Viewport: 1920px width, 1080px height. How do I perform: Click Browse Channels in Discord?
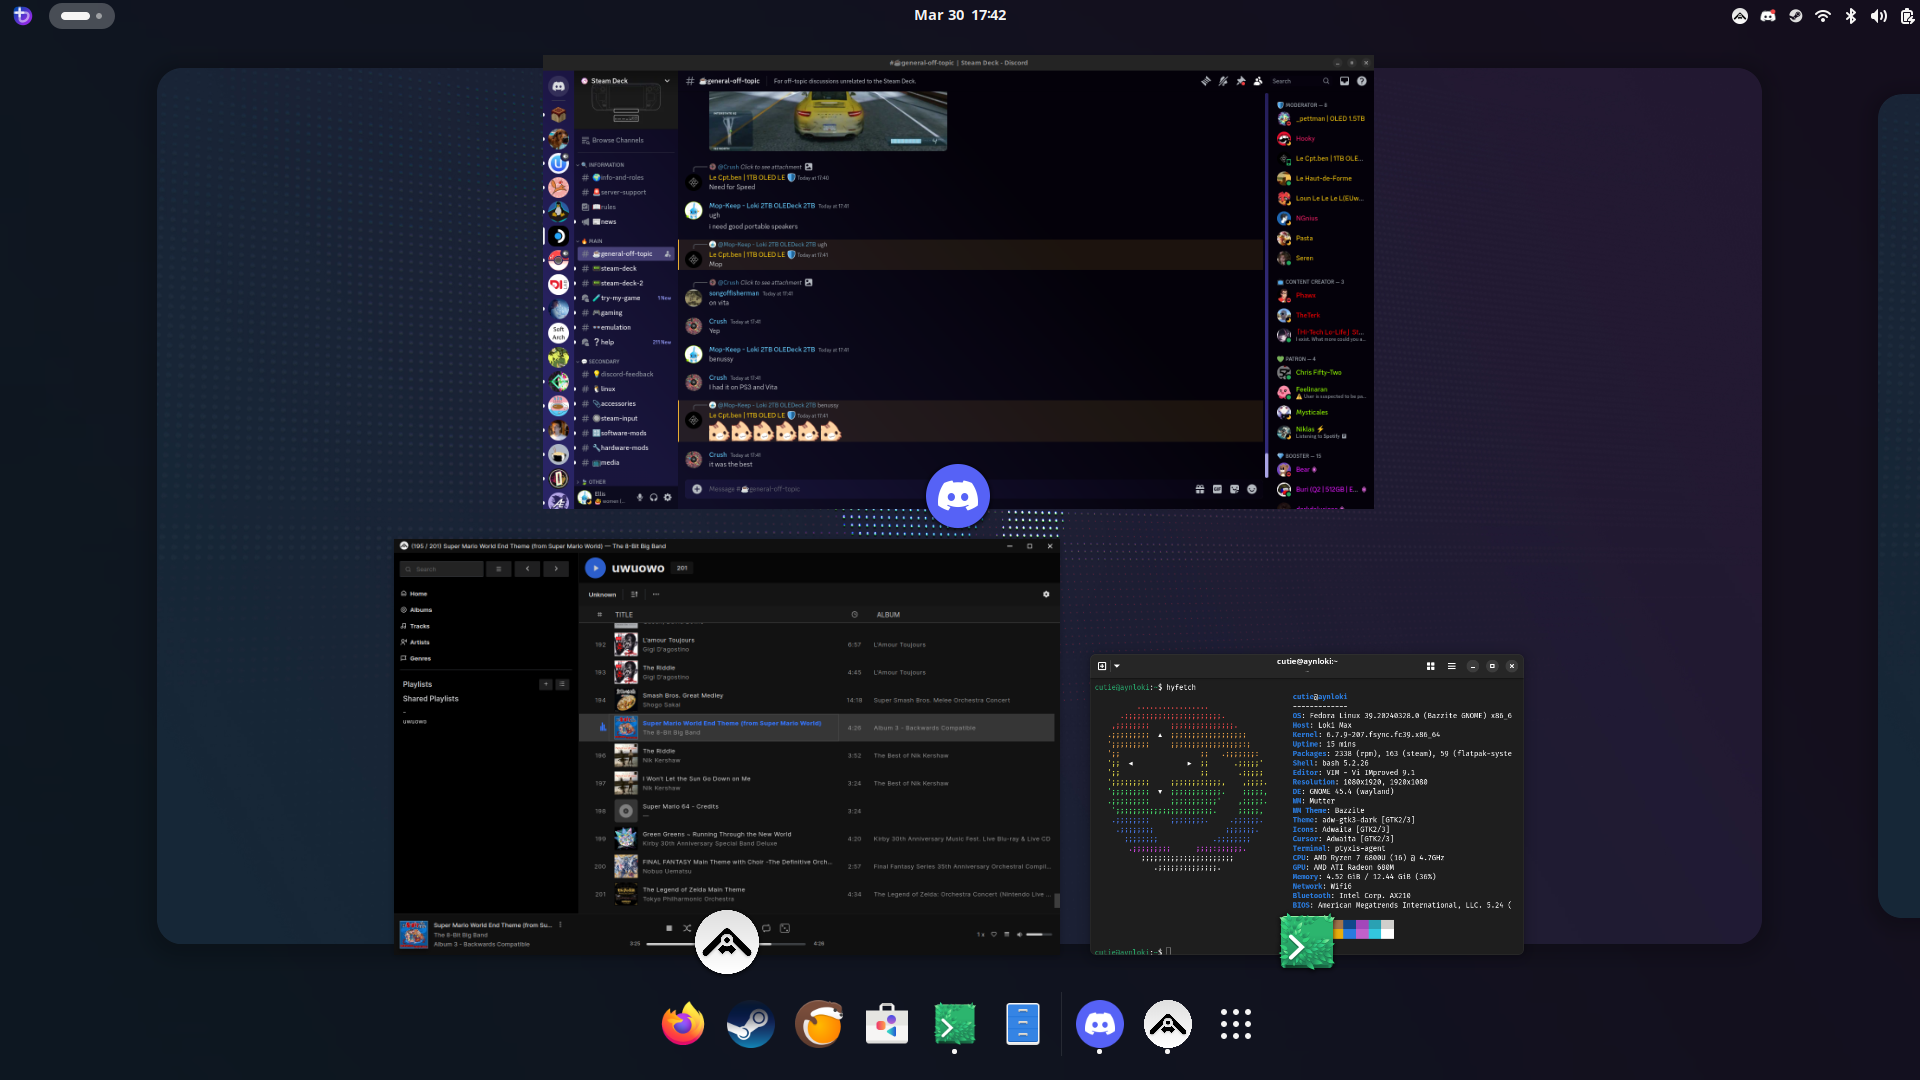(617, 140)
